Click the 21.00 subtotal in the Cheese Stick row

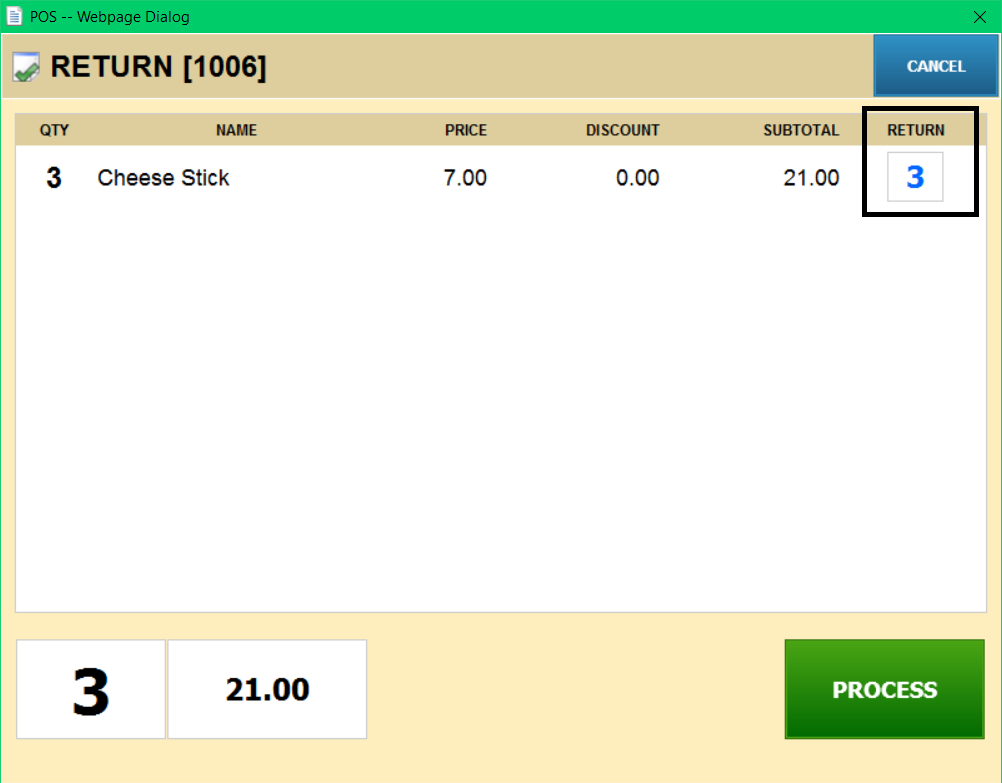(811, 178)
